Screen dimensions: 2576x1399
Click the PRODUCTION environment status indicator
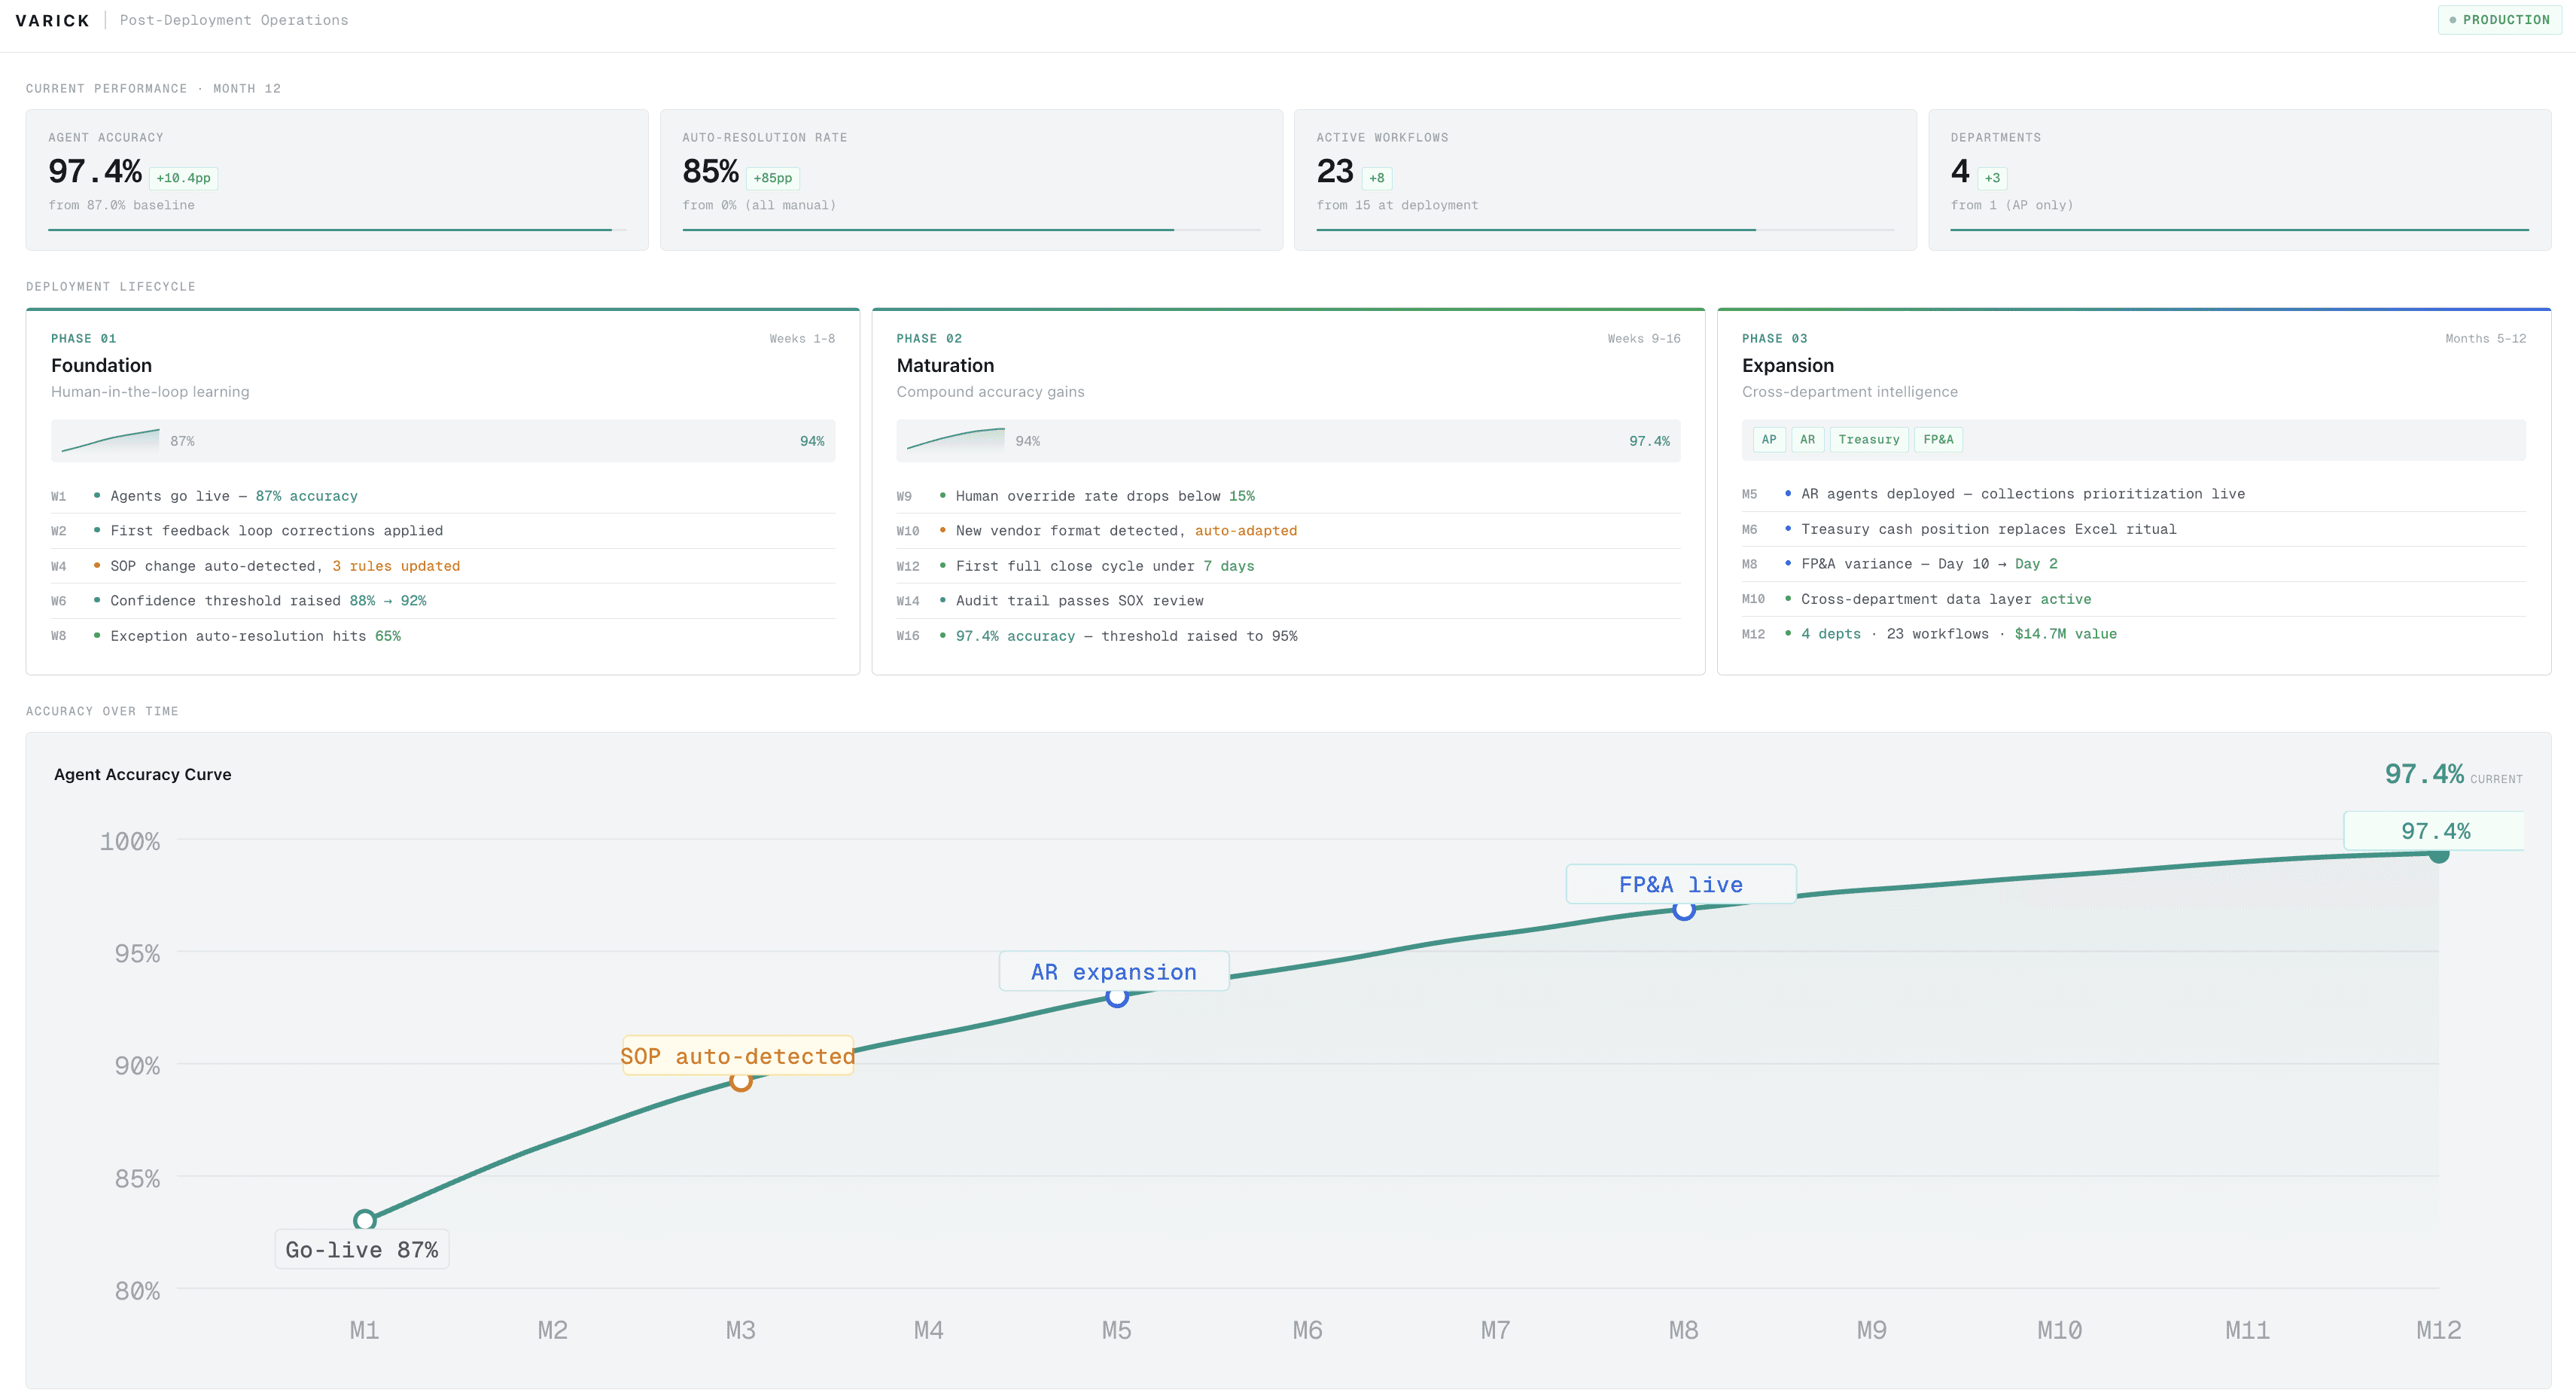pos(2499,20)
